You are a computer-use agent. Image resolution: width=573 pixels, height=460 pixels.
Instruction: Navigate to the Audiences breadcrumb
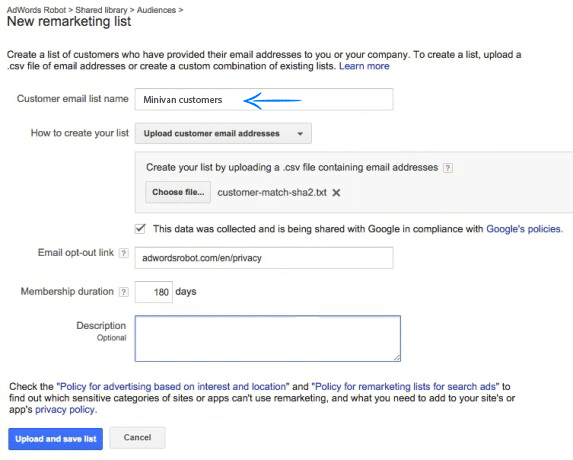click(156, 10)
